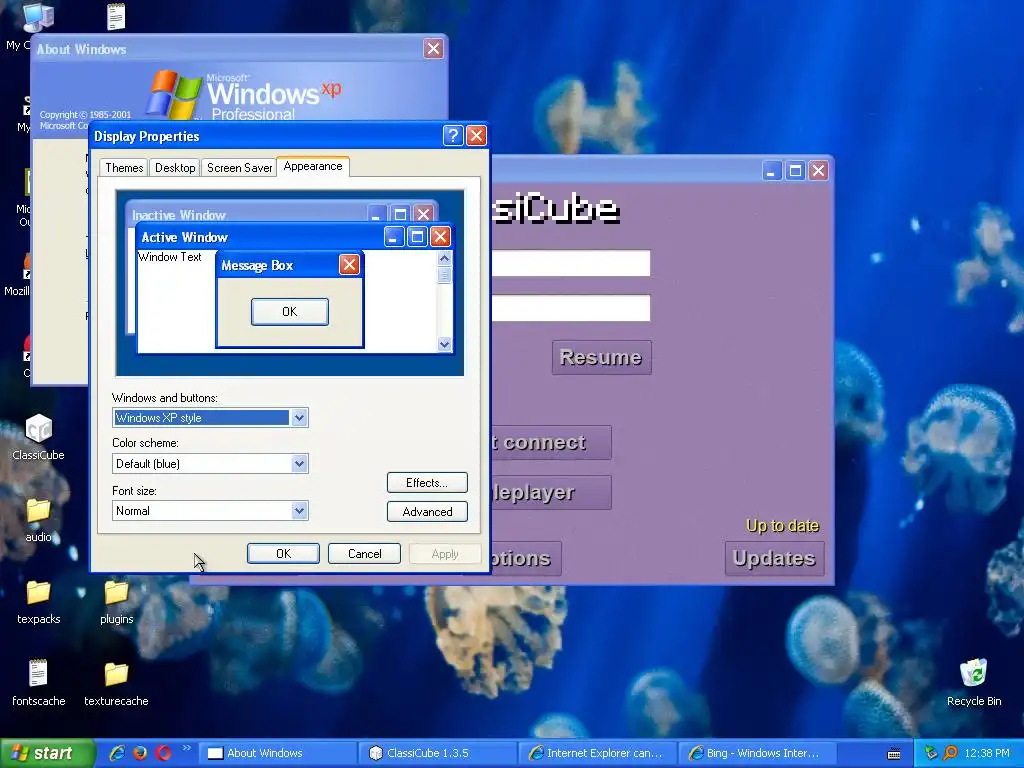
Task: Select the Appearance tab
Action: (x=313, y=167)
